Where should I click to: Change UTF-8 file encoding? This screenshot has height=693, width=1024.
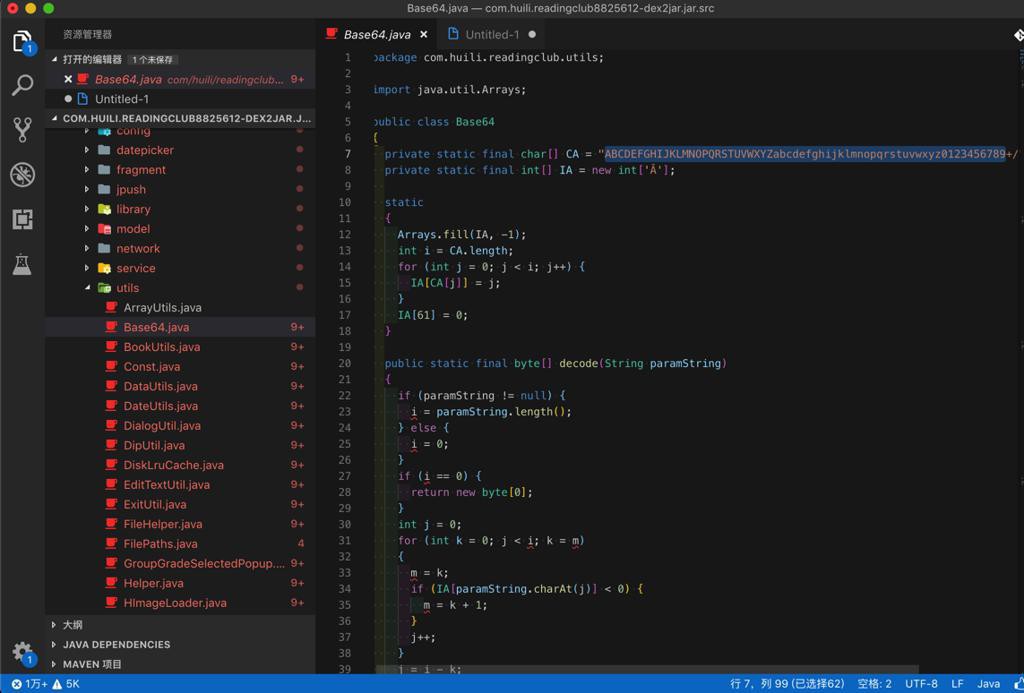[x=921, y=684]
